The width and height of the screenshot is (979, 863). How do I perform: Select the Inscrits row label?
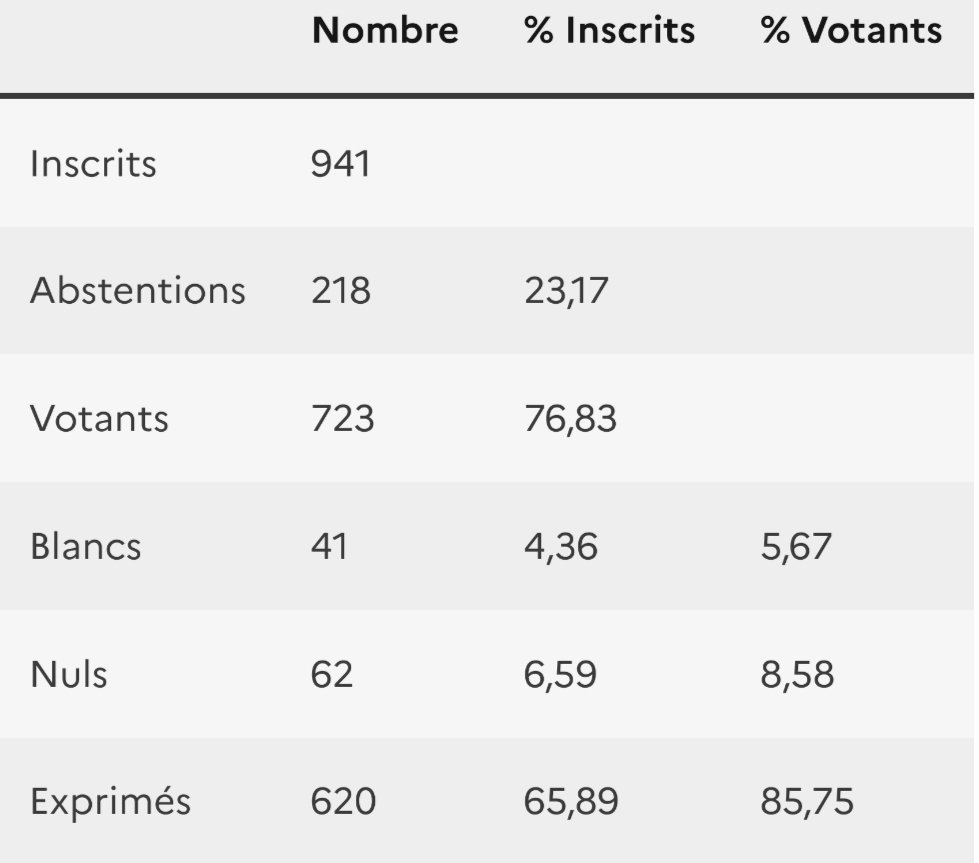click(x=93, y=163)
